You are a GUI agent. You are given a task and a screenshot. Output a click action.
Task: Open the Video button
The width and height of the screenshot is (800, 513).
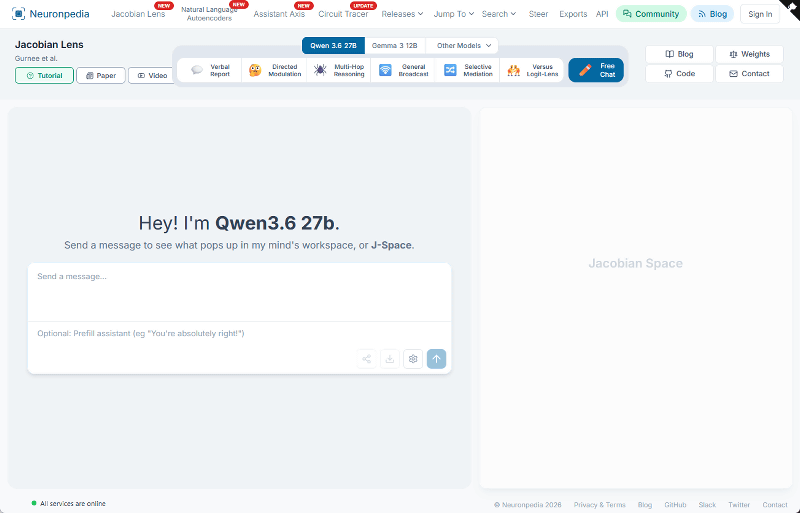[152, 76]
